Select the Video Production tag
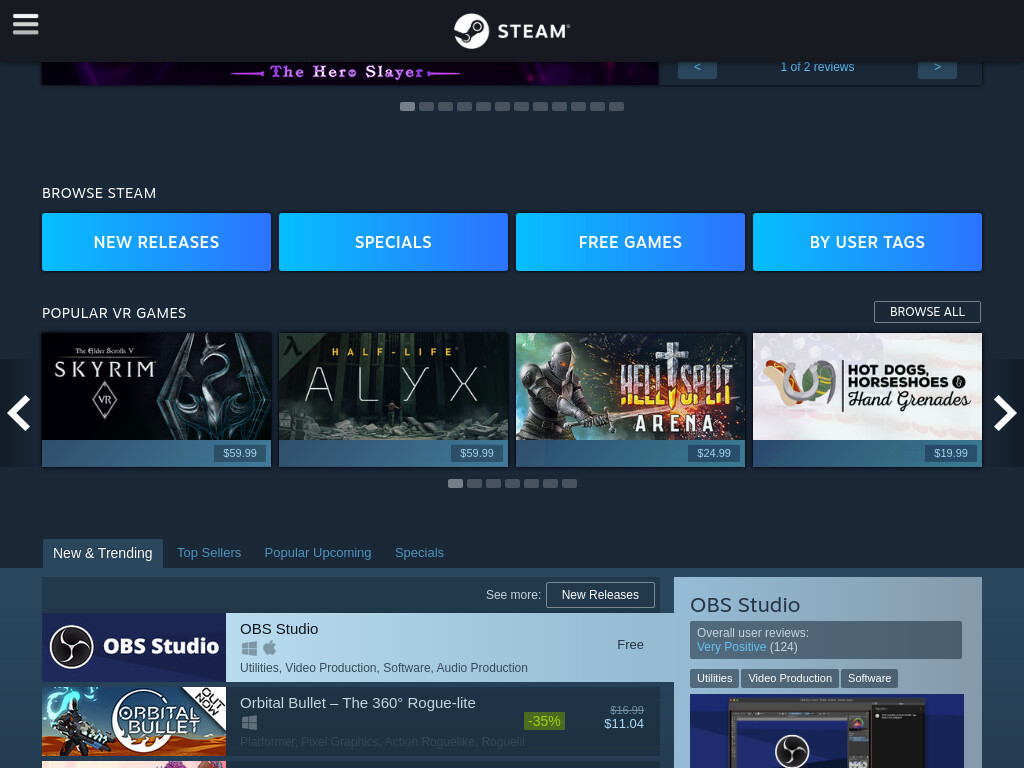Viewport: 1024px width, 768px height. 790,679
